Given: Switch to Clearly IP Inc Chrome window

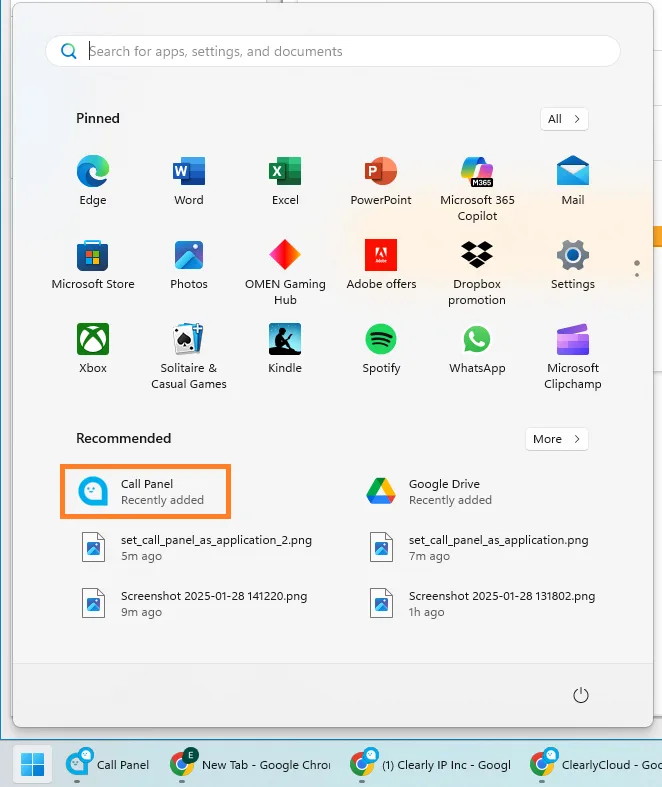Looking at the screenshot, I should (430, 764).
